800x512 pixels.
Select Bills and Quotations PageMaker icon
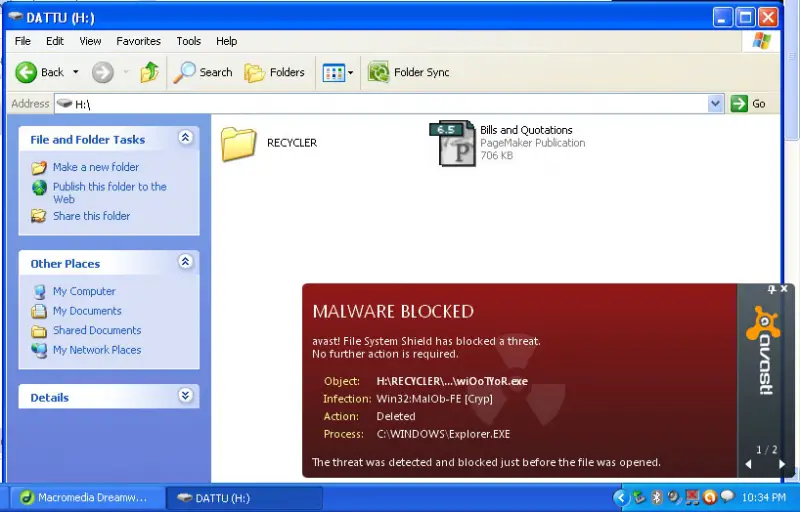(453, 143)
